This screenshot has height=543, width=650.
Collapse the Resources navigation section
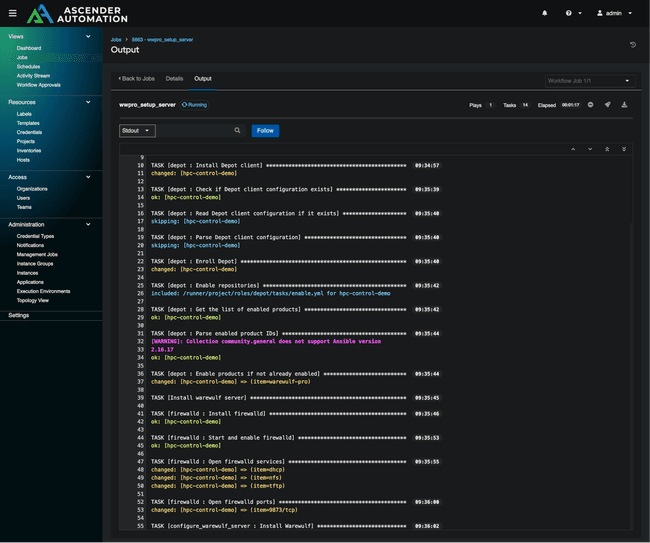88,102
